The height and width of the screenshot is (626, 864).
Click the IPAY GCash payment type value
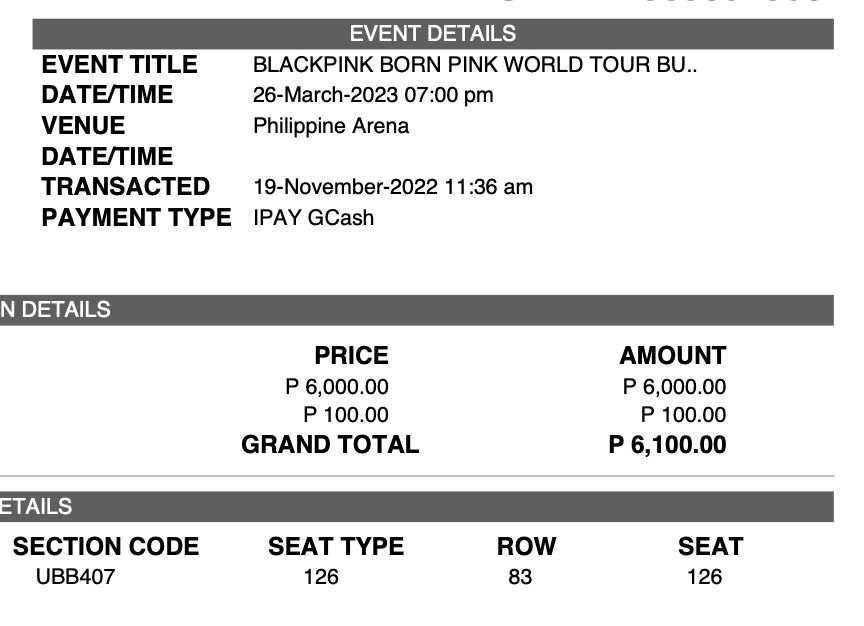tap(314, 218)
